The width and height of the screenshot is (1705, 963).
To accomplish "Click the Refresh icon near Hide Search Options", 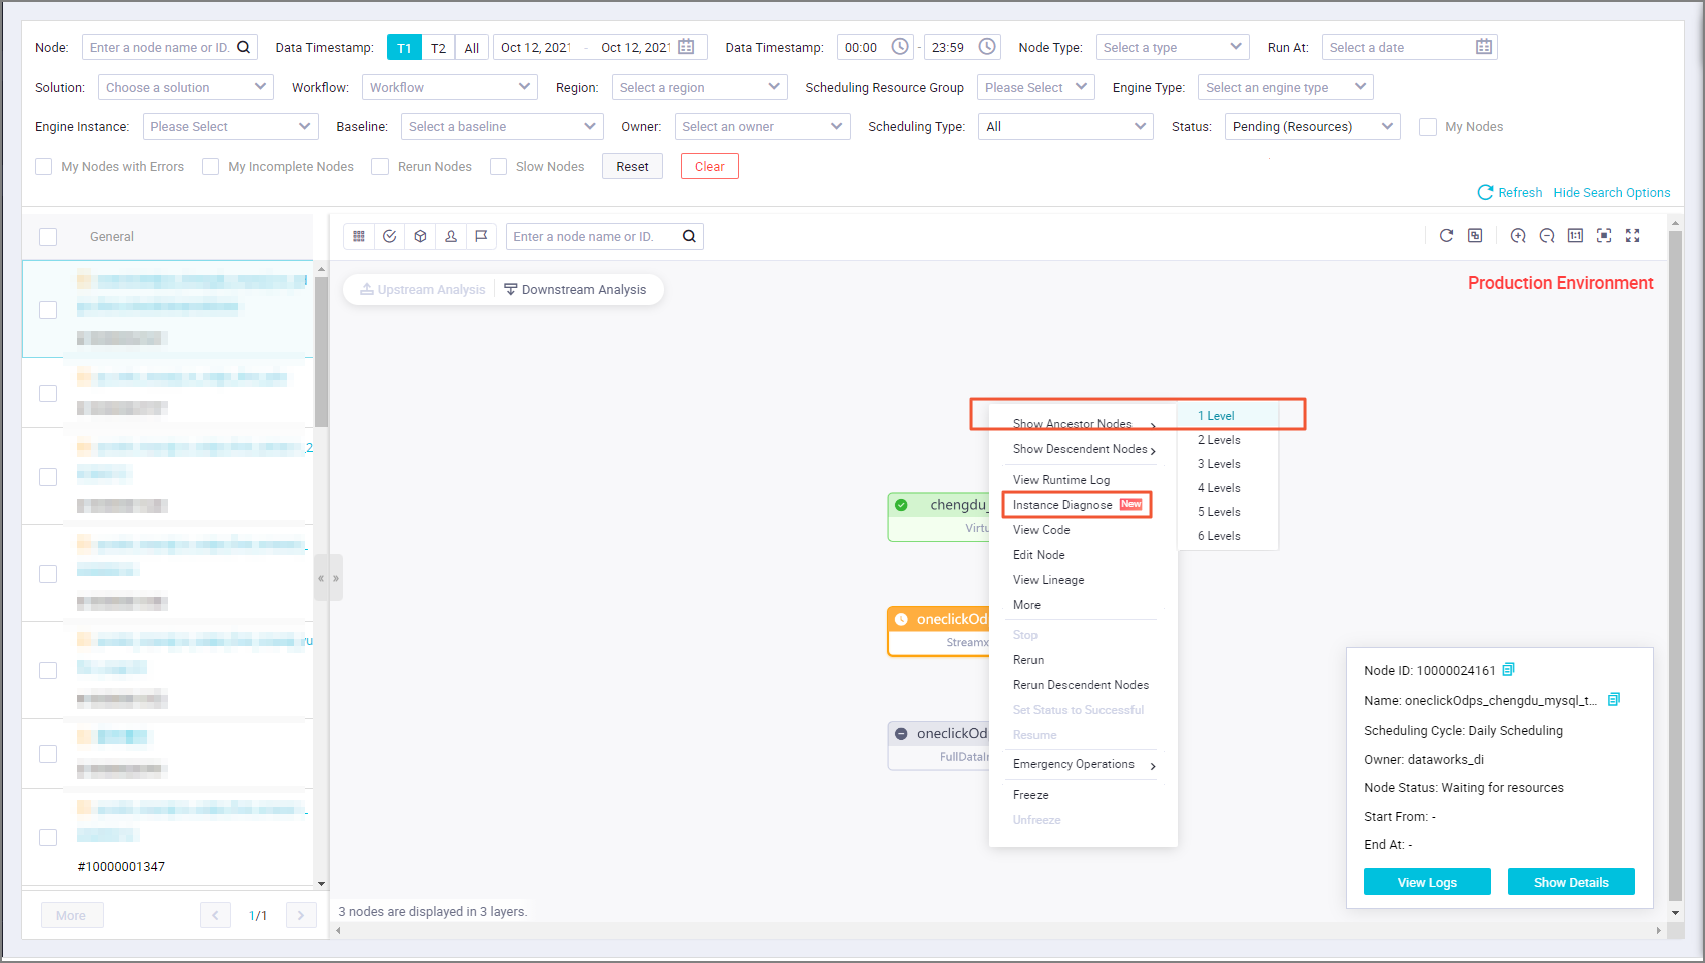I will (x=1485, y=192).
